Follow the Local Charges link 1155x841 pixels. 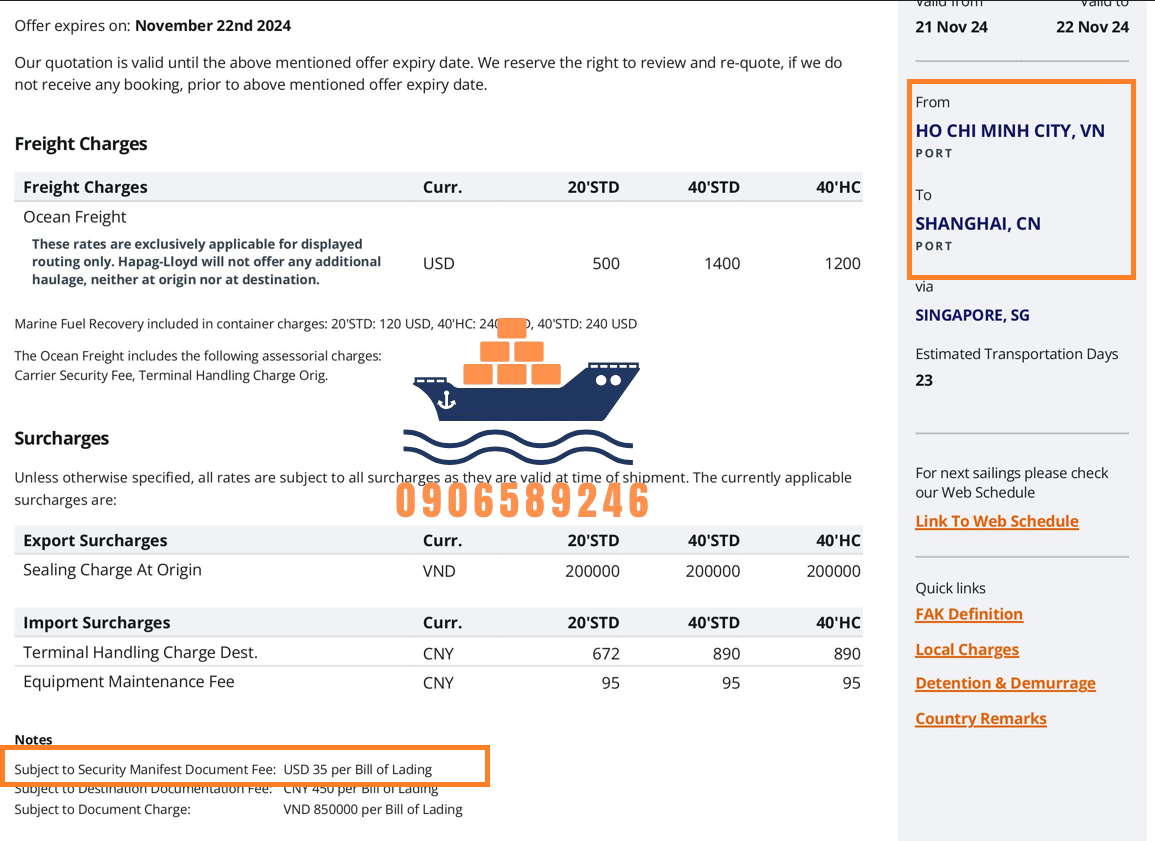967,650
